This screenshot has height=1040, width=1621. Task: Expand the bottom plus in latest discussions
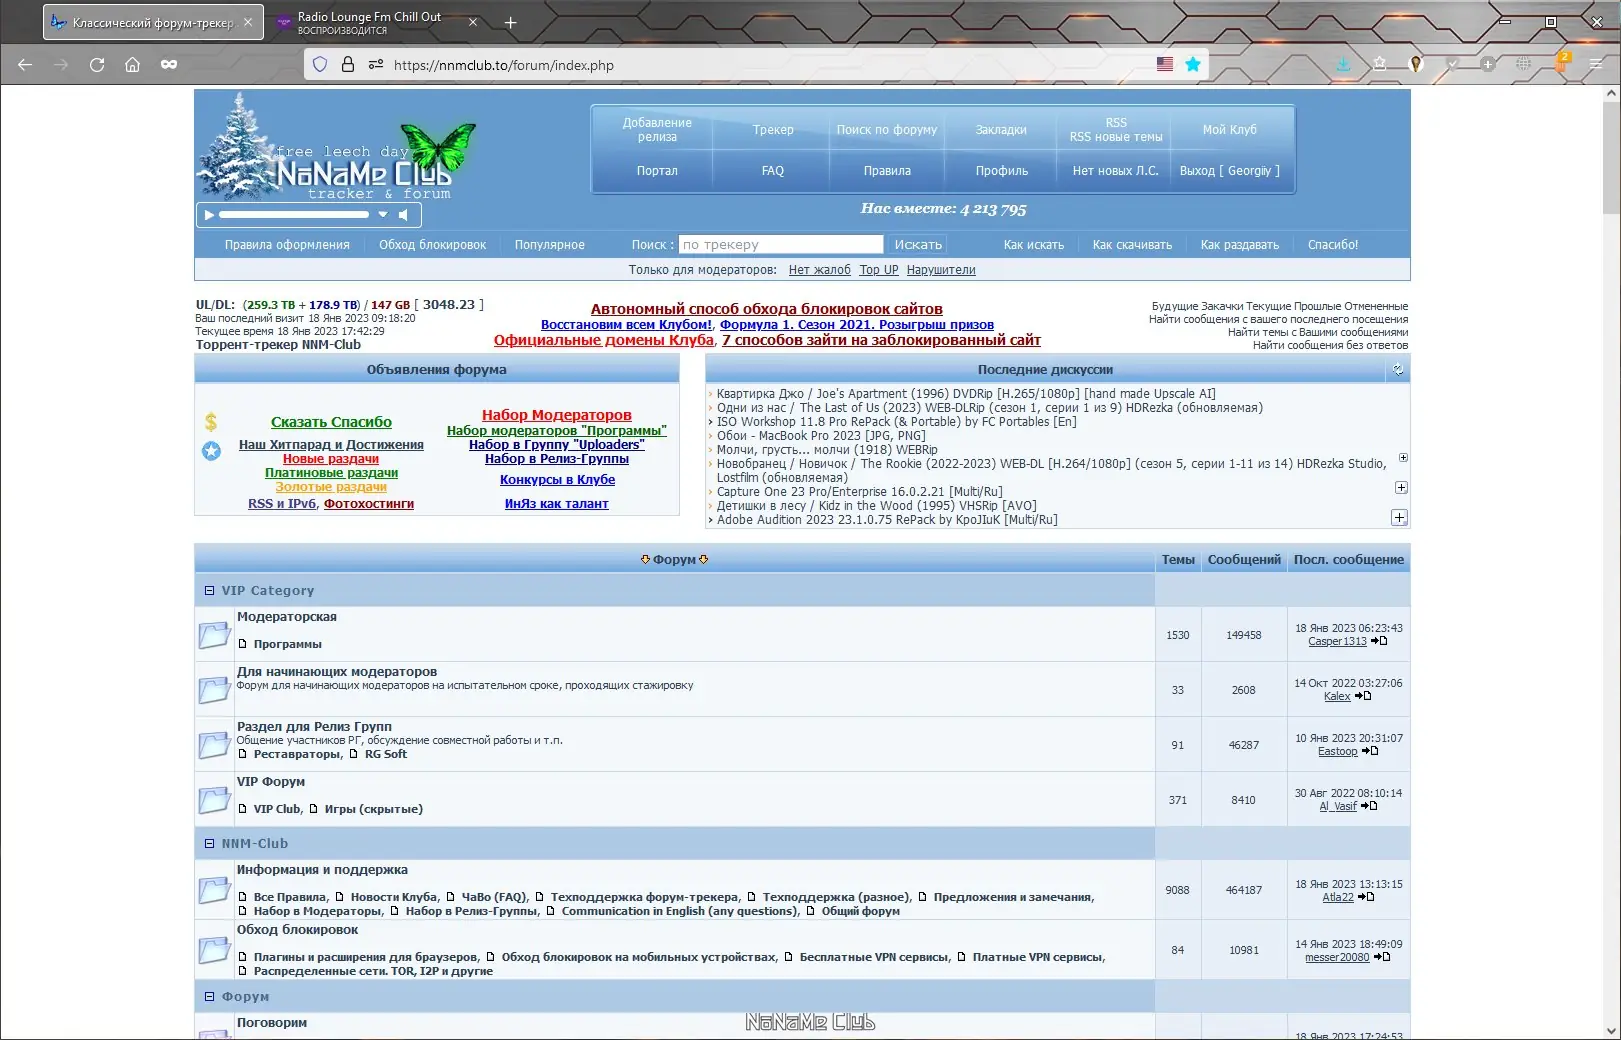point(1399,518)
